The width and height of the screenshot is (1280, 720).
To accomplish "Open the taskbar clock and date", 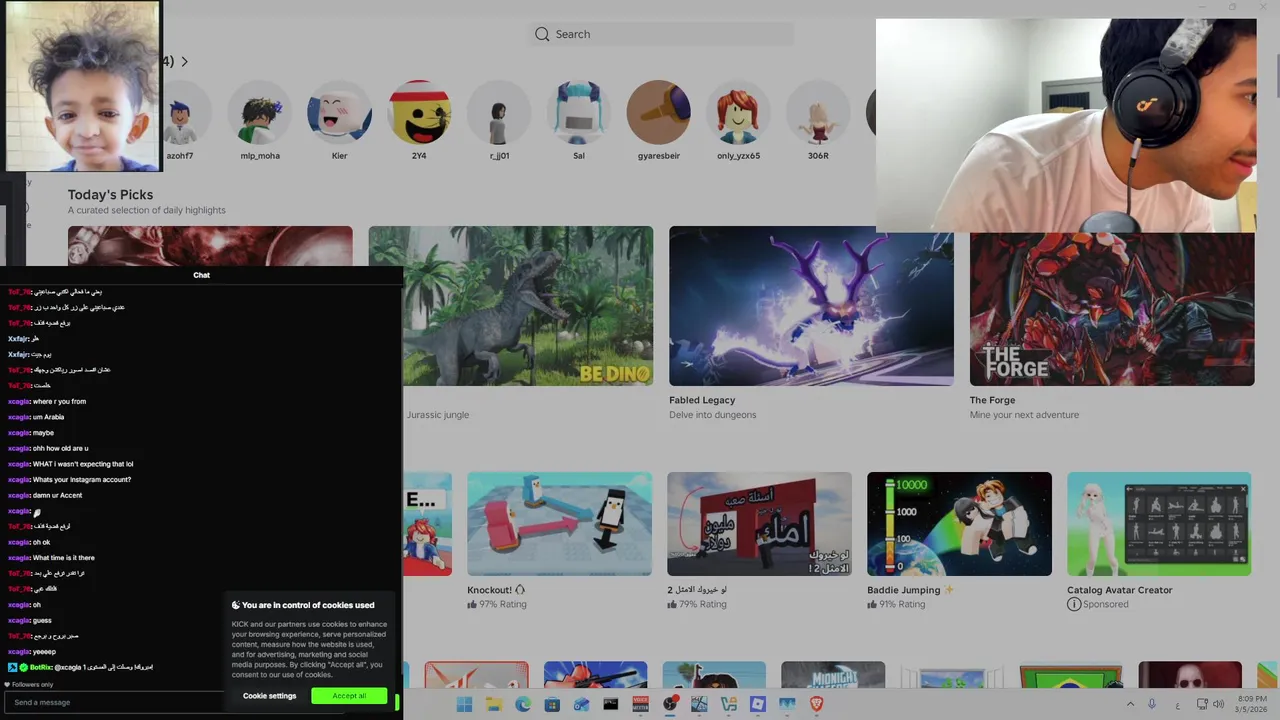I will [x=1252, y=704].
